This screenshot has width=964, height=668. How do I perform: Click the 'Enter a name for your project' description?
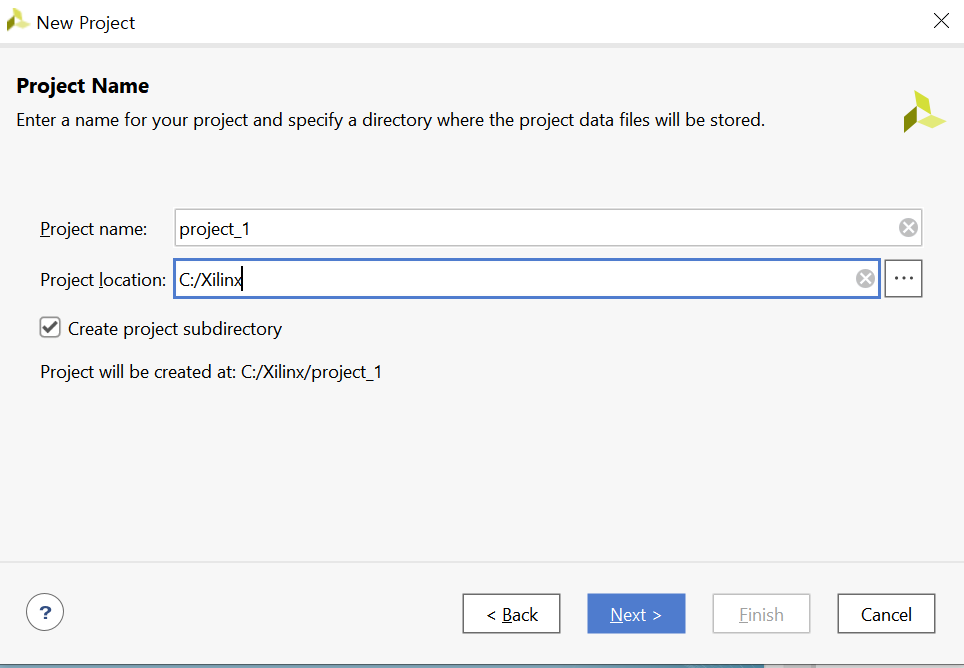[390, 120]
